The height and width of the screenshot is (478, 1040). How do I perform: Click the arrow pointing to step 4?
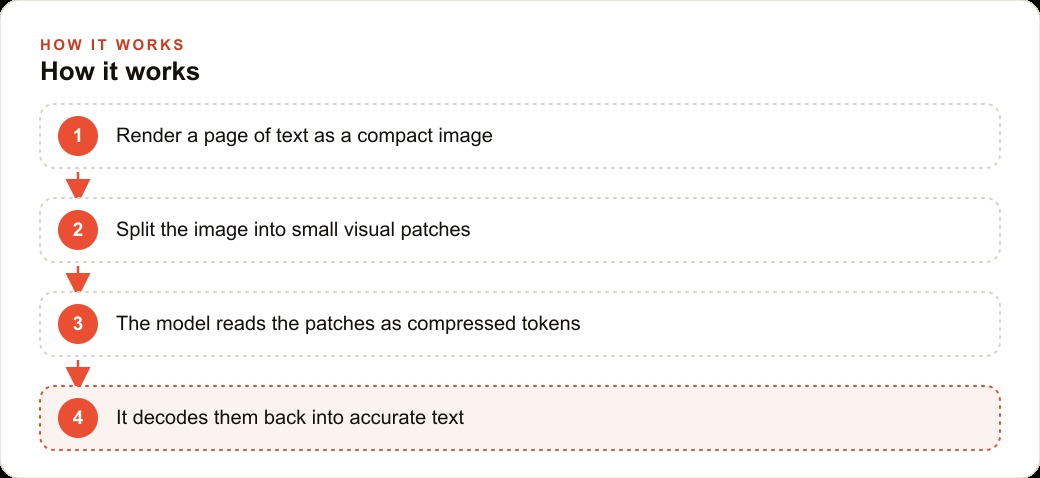[x=78, y=373]
